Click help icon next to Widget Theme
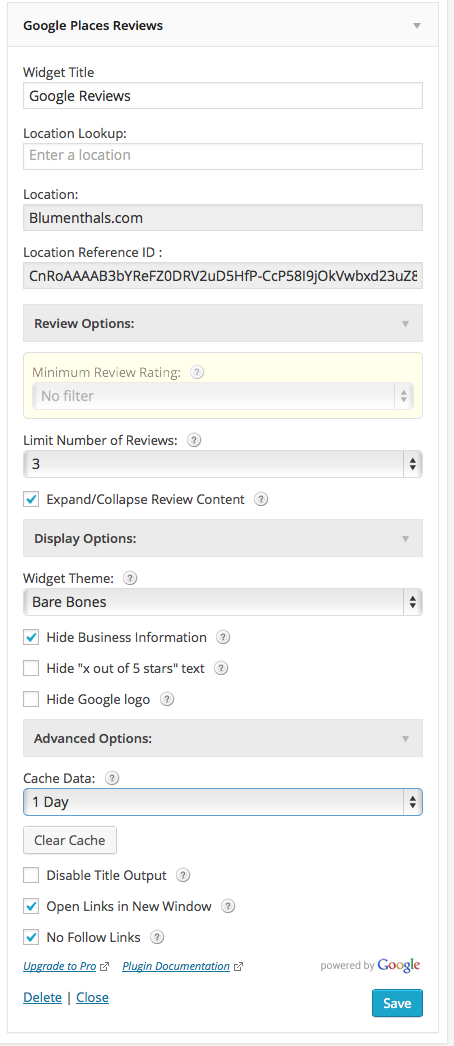Screen dimensions: 454x1046 pyautogui.click(x=131, y=578)
